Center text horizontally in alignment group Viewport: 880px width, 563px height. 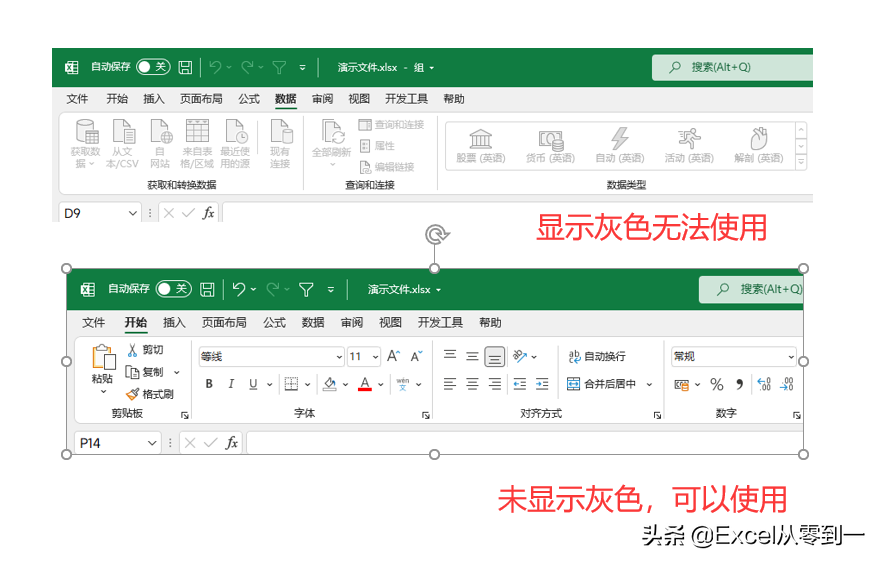(x=472, y=384)
